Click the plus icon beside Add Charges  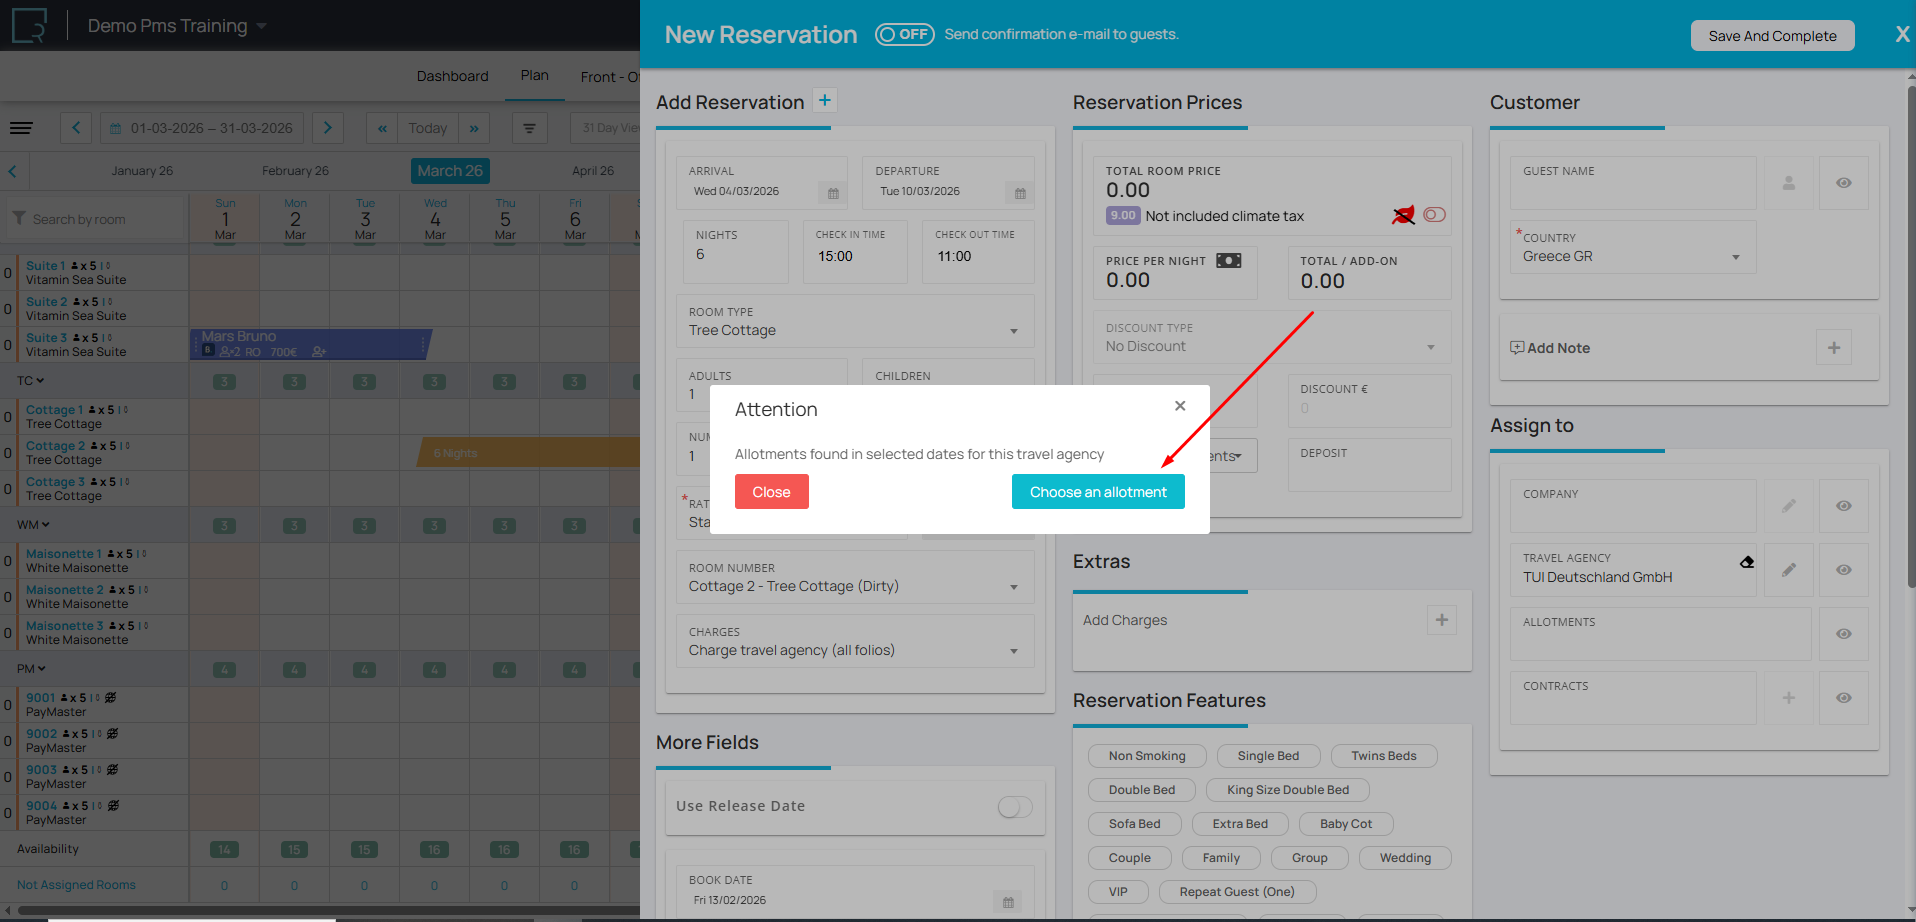[1441, 620]
